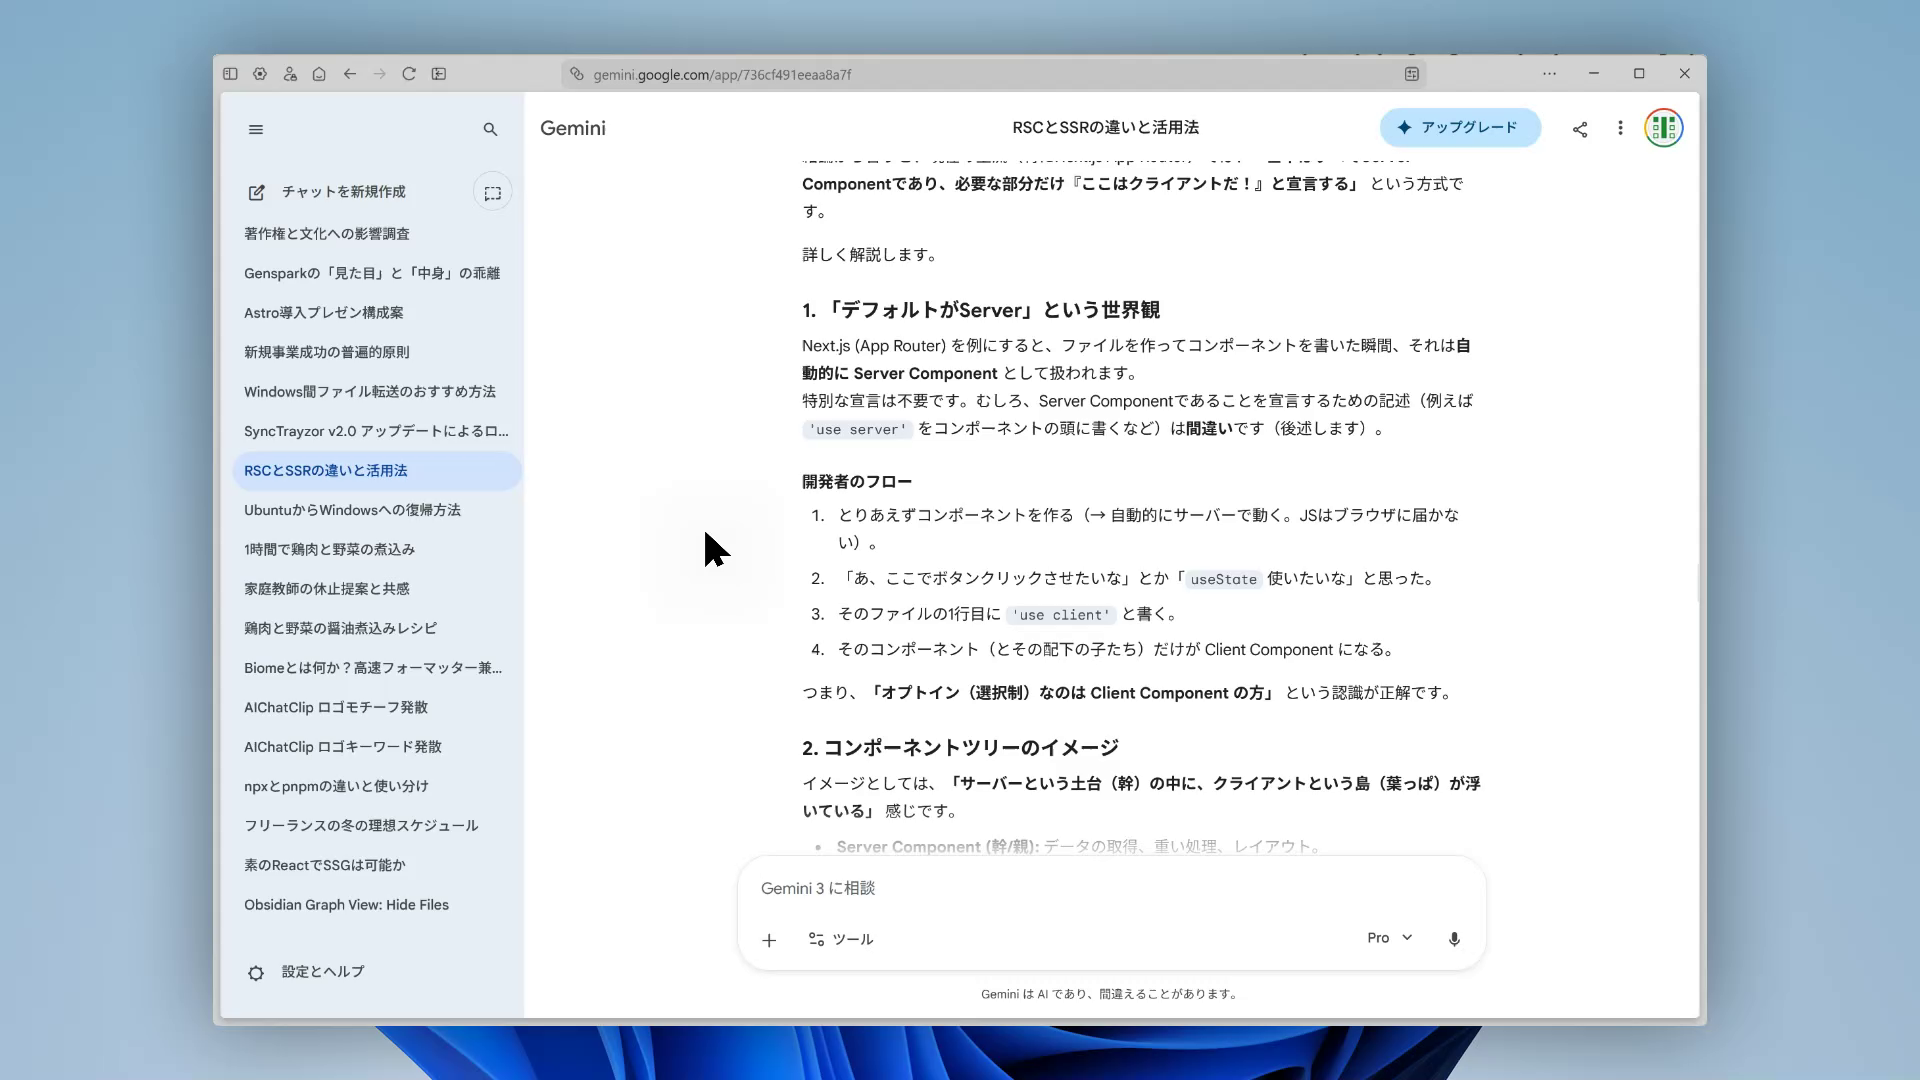The height and width of the screenshot is (1080, 1920).
Task: Click heading 2. コンポーネントツリーのイメージ
Action: (960, 748)
